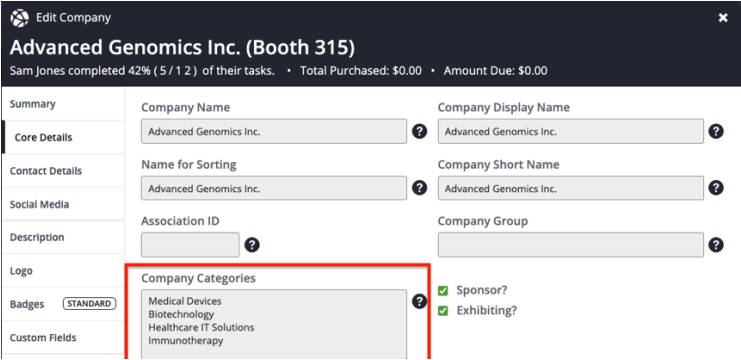Screen dimensions: 741x360
Task: Toggle the Sponsor? checkbox
Action: [443, 291]
